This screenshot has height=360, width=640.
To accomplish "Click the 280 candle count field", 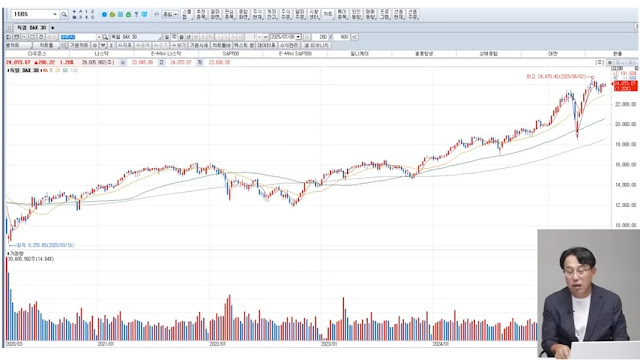I will [321, 37].
